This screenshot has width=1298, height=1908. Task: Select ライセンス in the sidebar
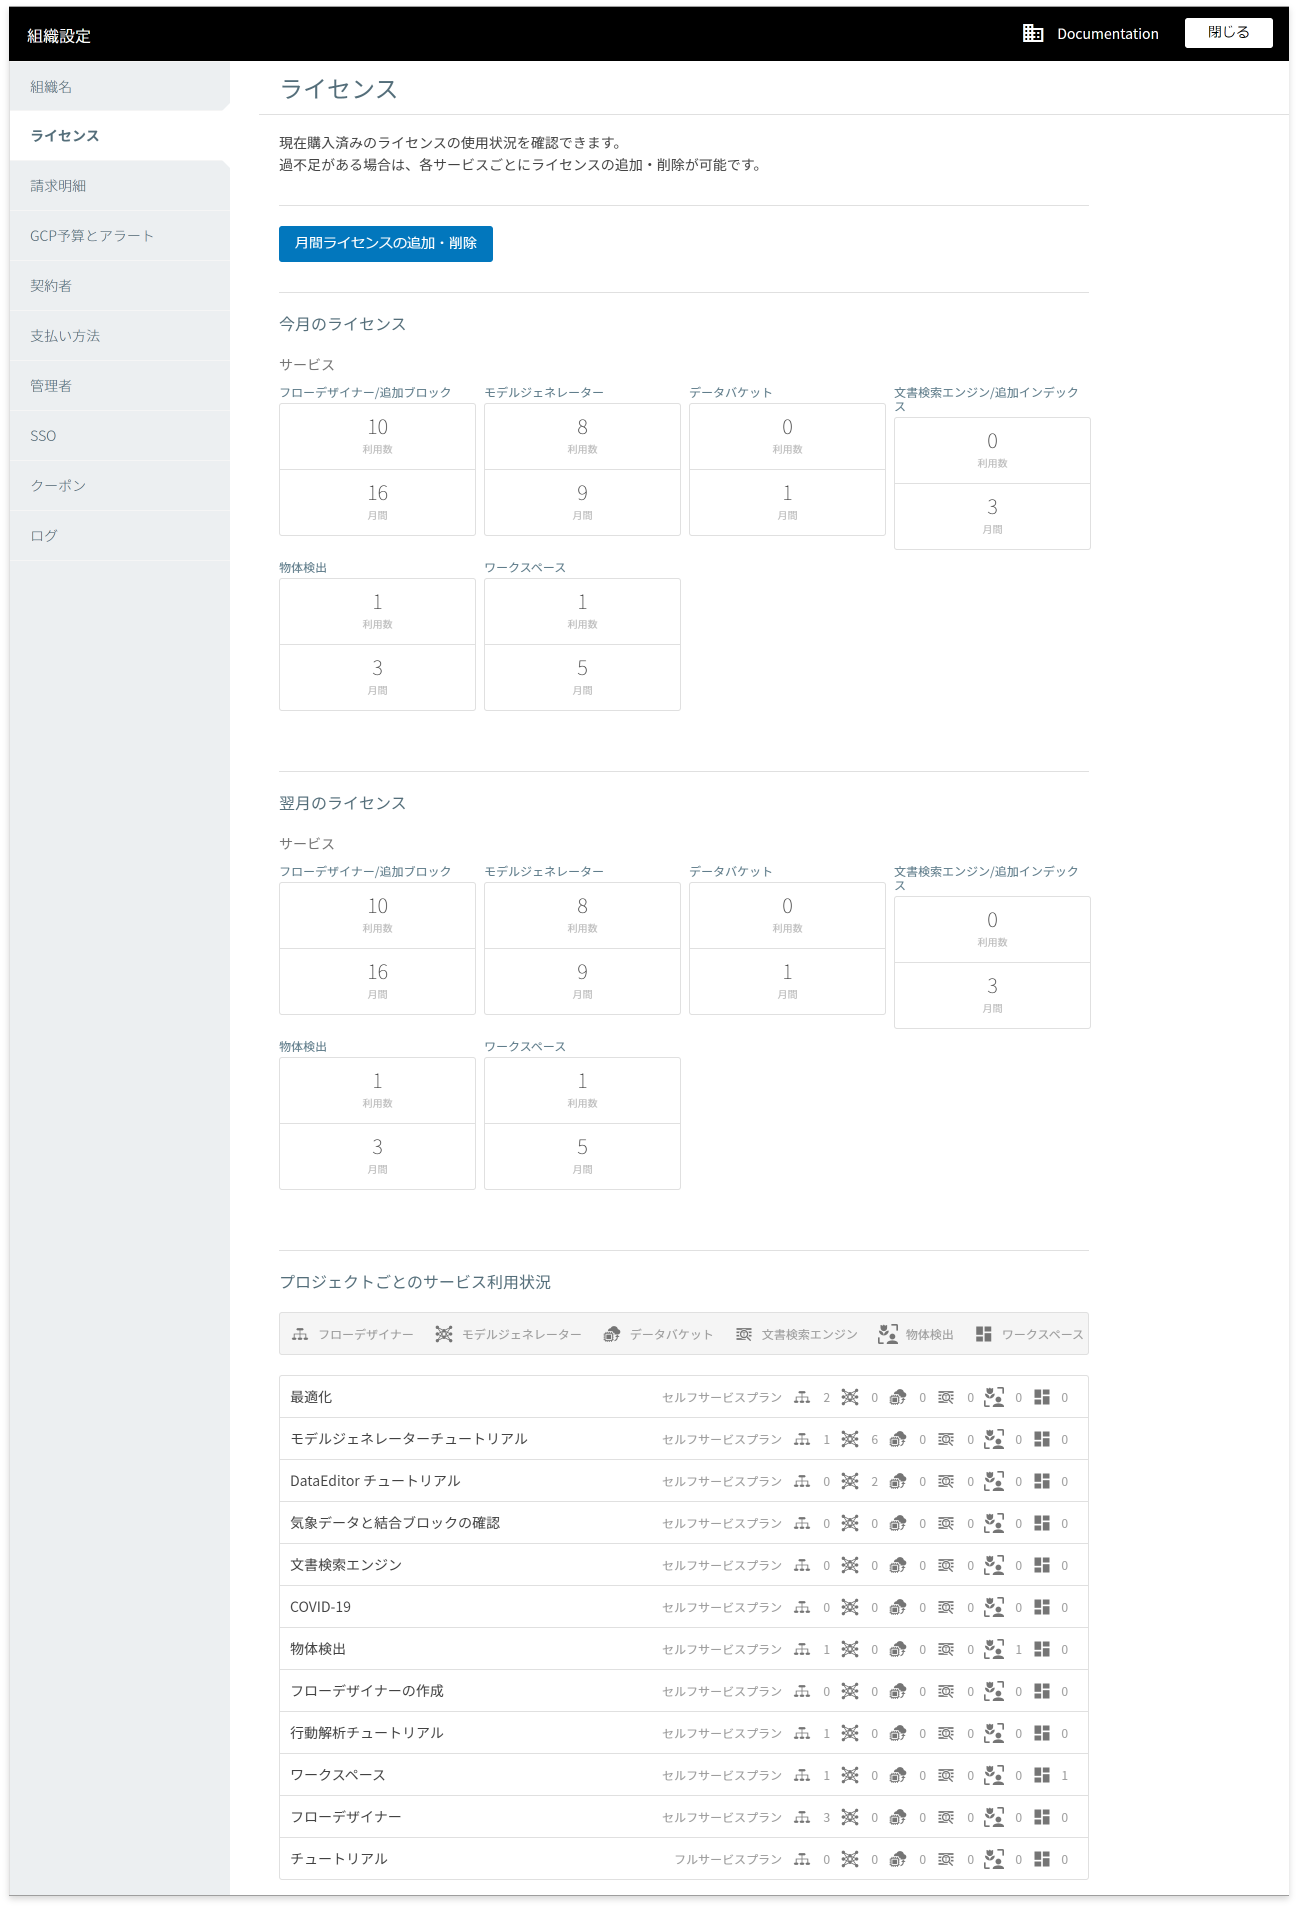pyautogui.click(x=119, y=136)
